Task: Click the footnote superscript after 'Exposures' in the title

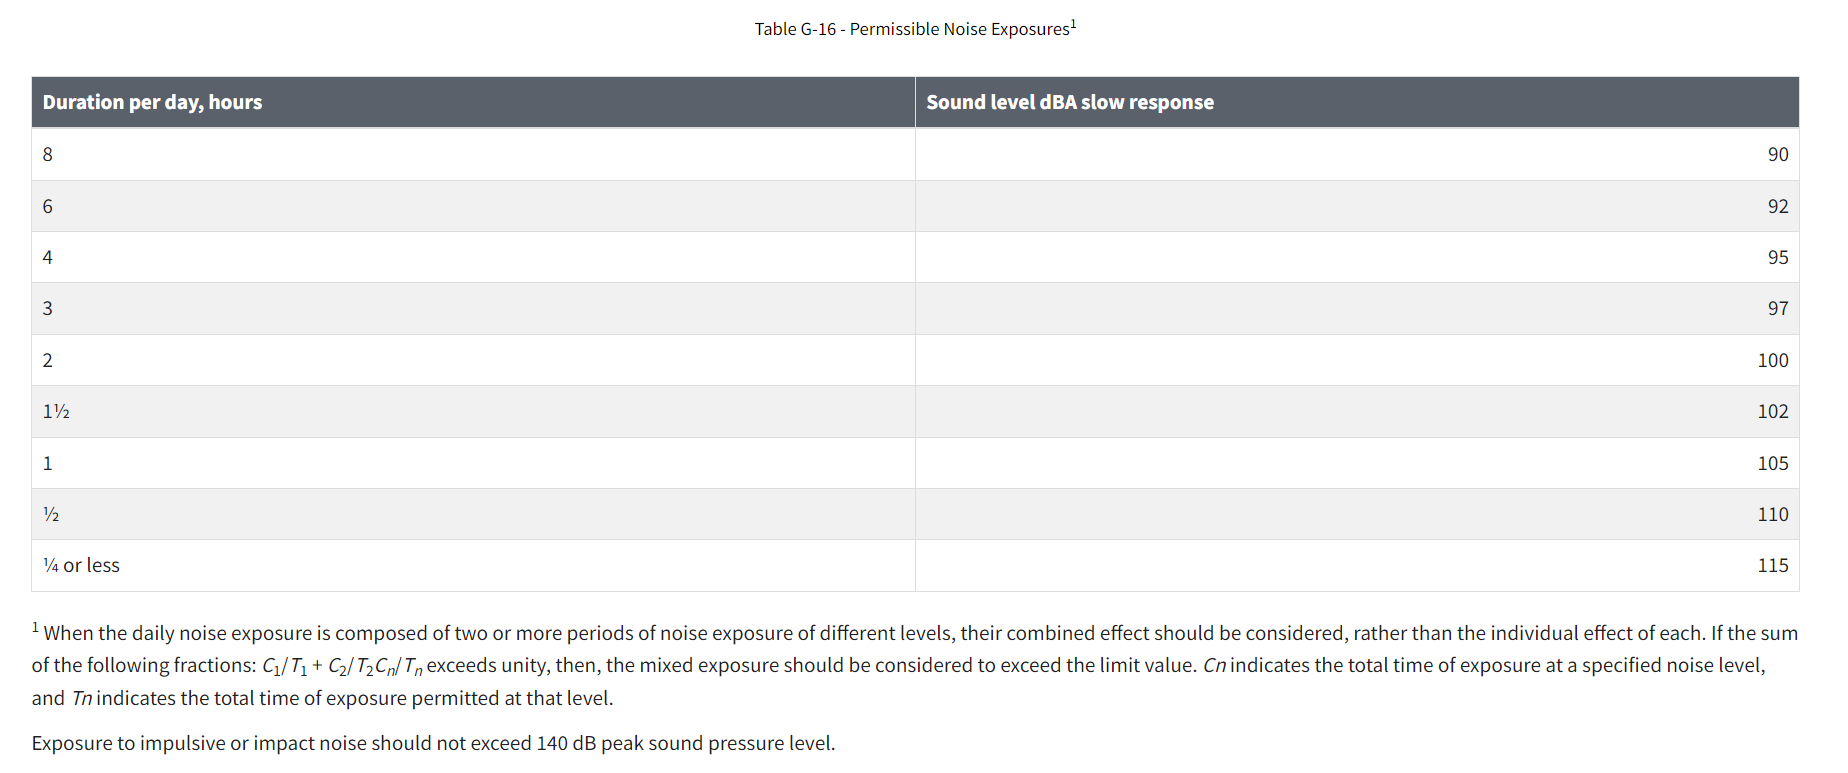Action: 1073,24
